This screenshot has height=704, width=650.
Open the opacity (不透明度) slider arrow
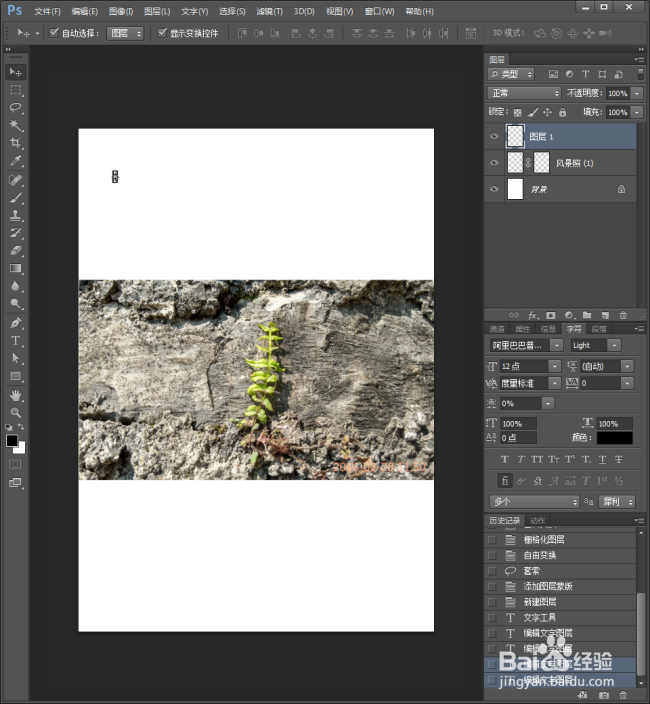[637, 93]
